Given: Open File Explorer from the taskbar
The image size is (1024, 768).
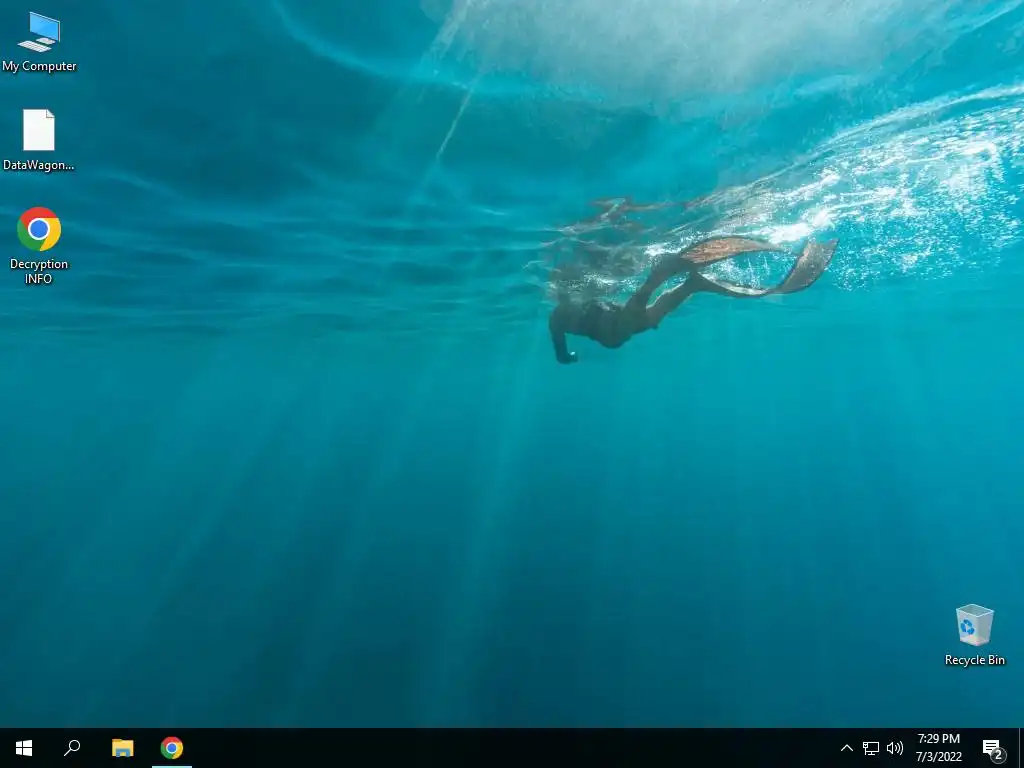Looking at the screenshot, I should (122, 748).
